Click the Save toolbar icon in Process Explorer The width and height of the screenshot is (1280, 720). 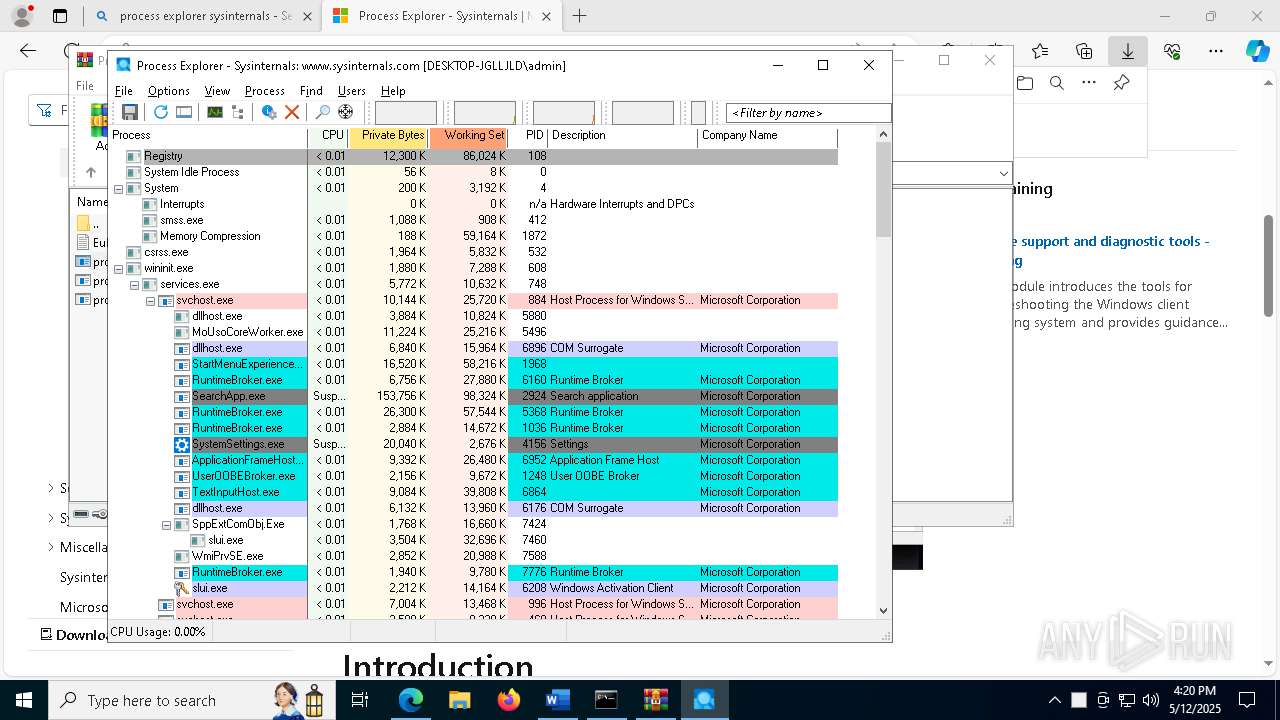pyautogui.click(x=130, y=112)
